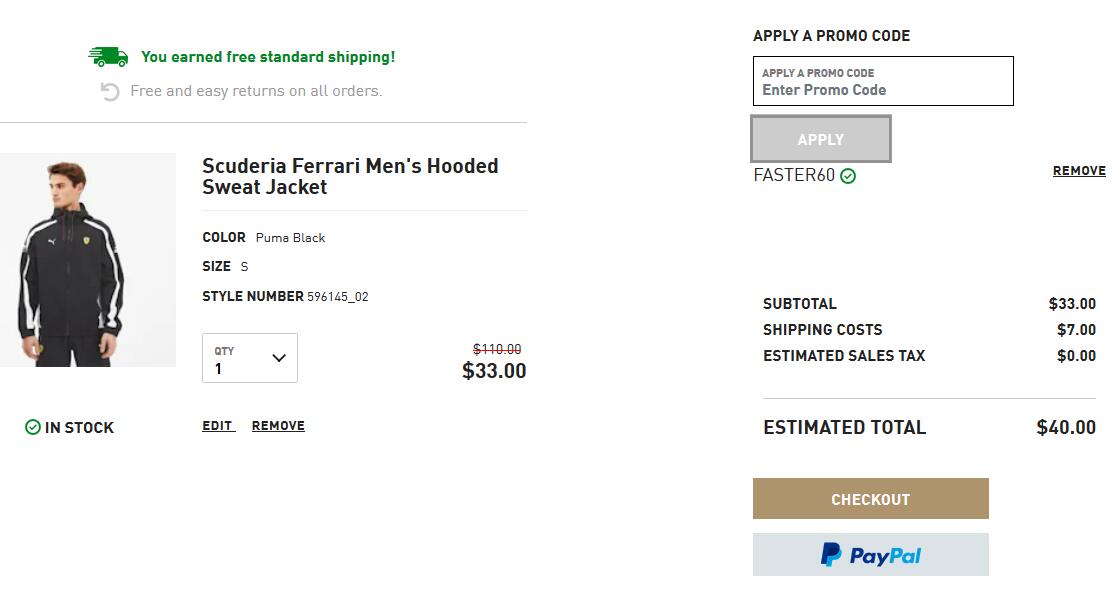This screenshot has height=599, width=1115.
Task: Click the green delivery truck icon
Action: (108, 57)
